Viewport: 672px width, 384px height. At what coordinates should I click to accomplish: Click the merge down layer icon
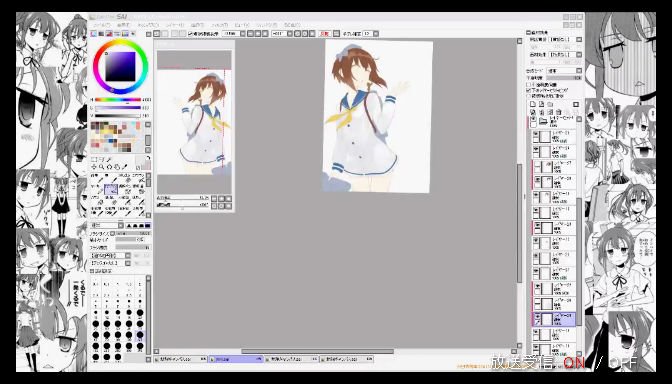[541, 112]
